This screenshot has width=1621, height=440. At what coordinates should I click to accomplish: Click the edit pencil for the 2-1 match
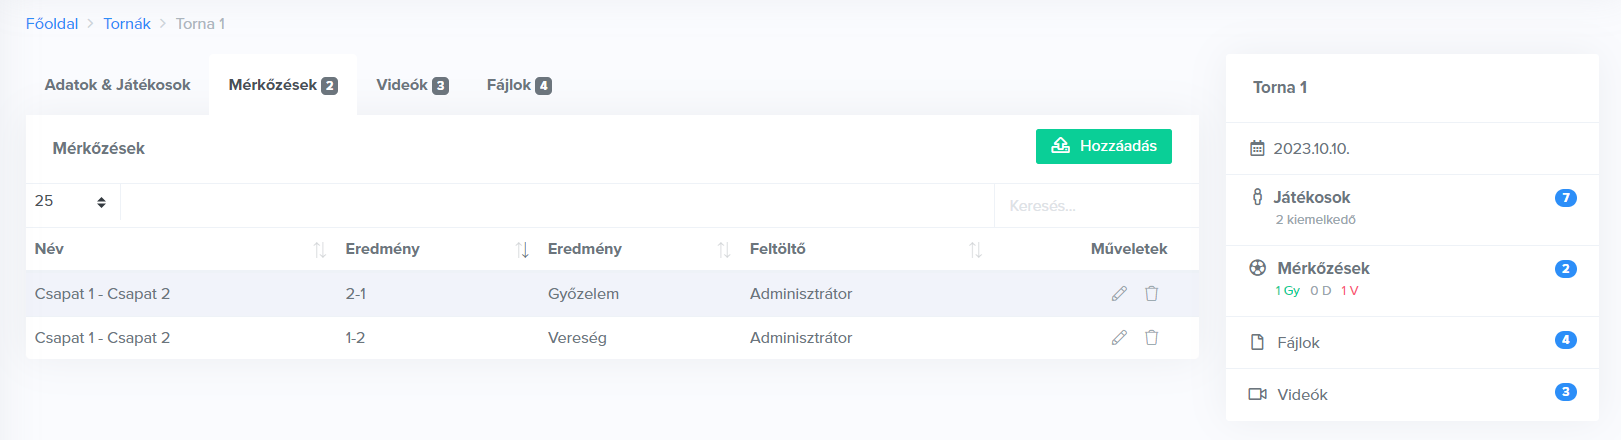[1119, 294]
